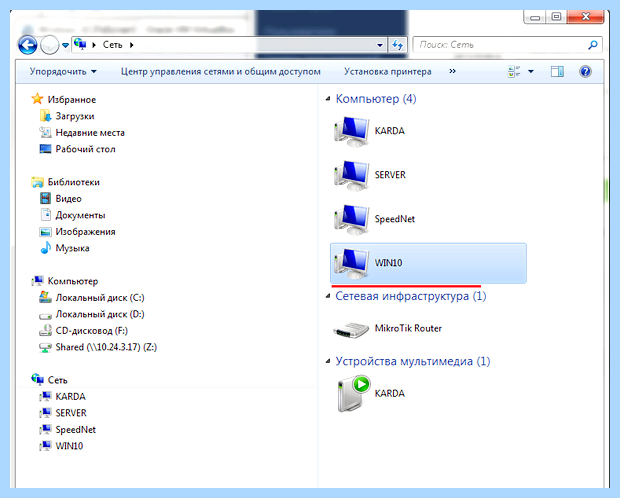Open Локальный диск (C:)
Viewport: 620px width, 498px height.
[100, 297]
